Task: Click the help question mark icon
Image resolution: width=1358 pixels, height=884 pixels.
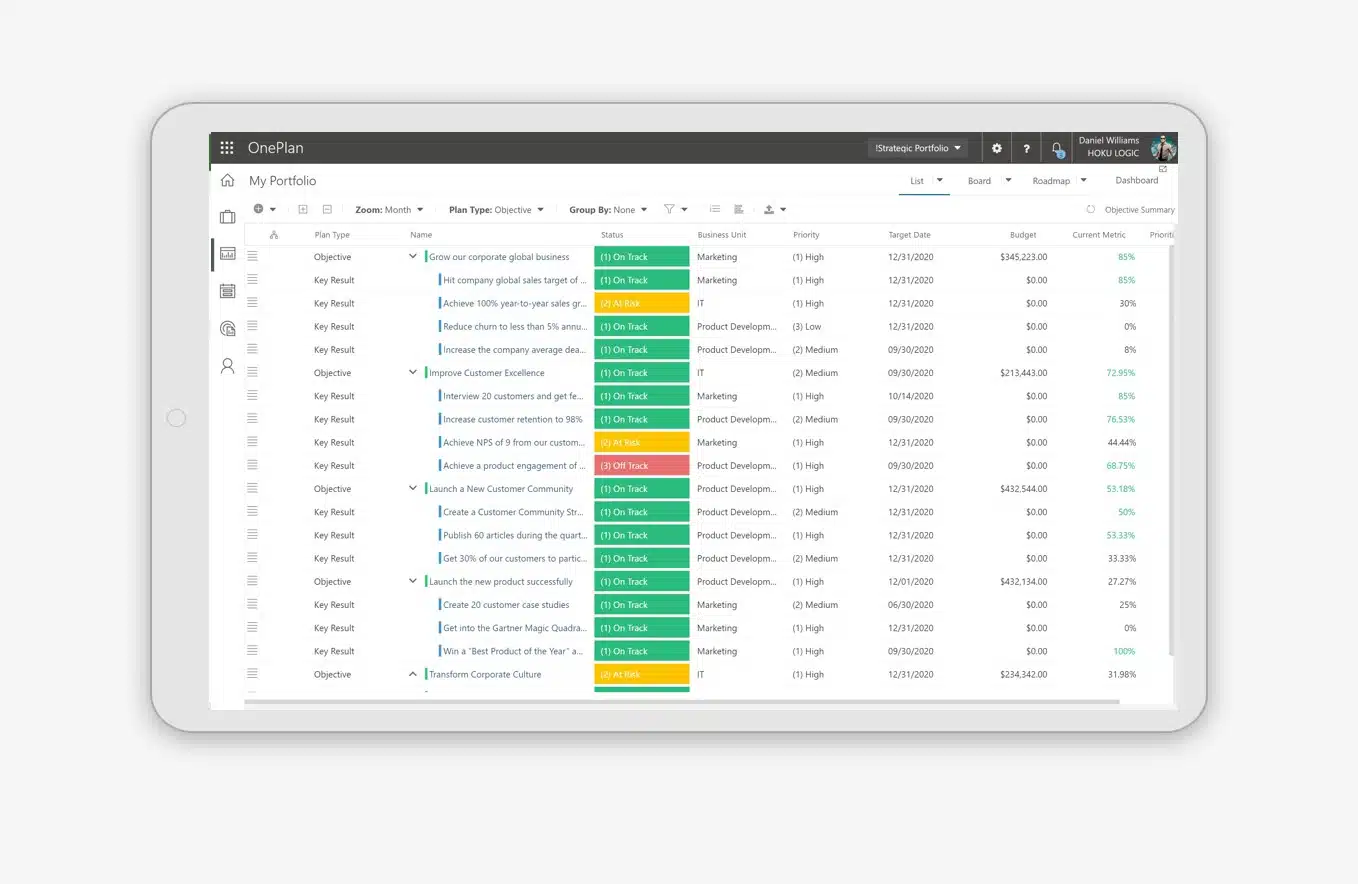Action: coord(1026,148)
